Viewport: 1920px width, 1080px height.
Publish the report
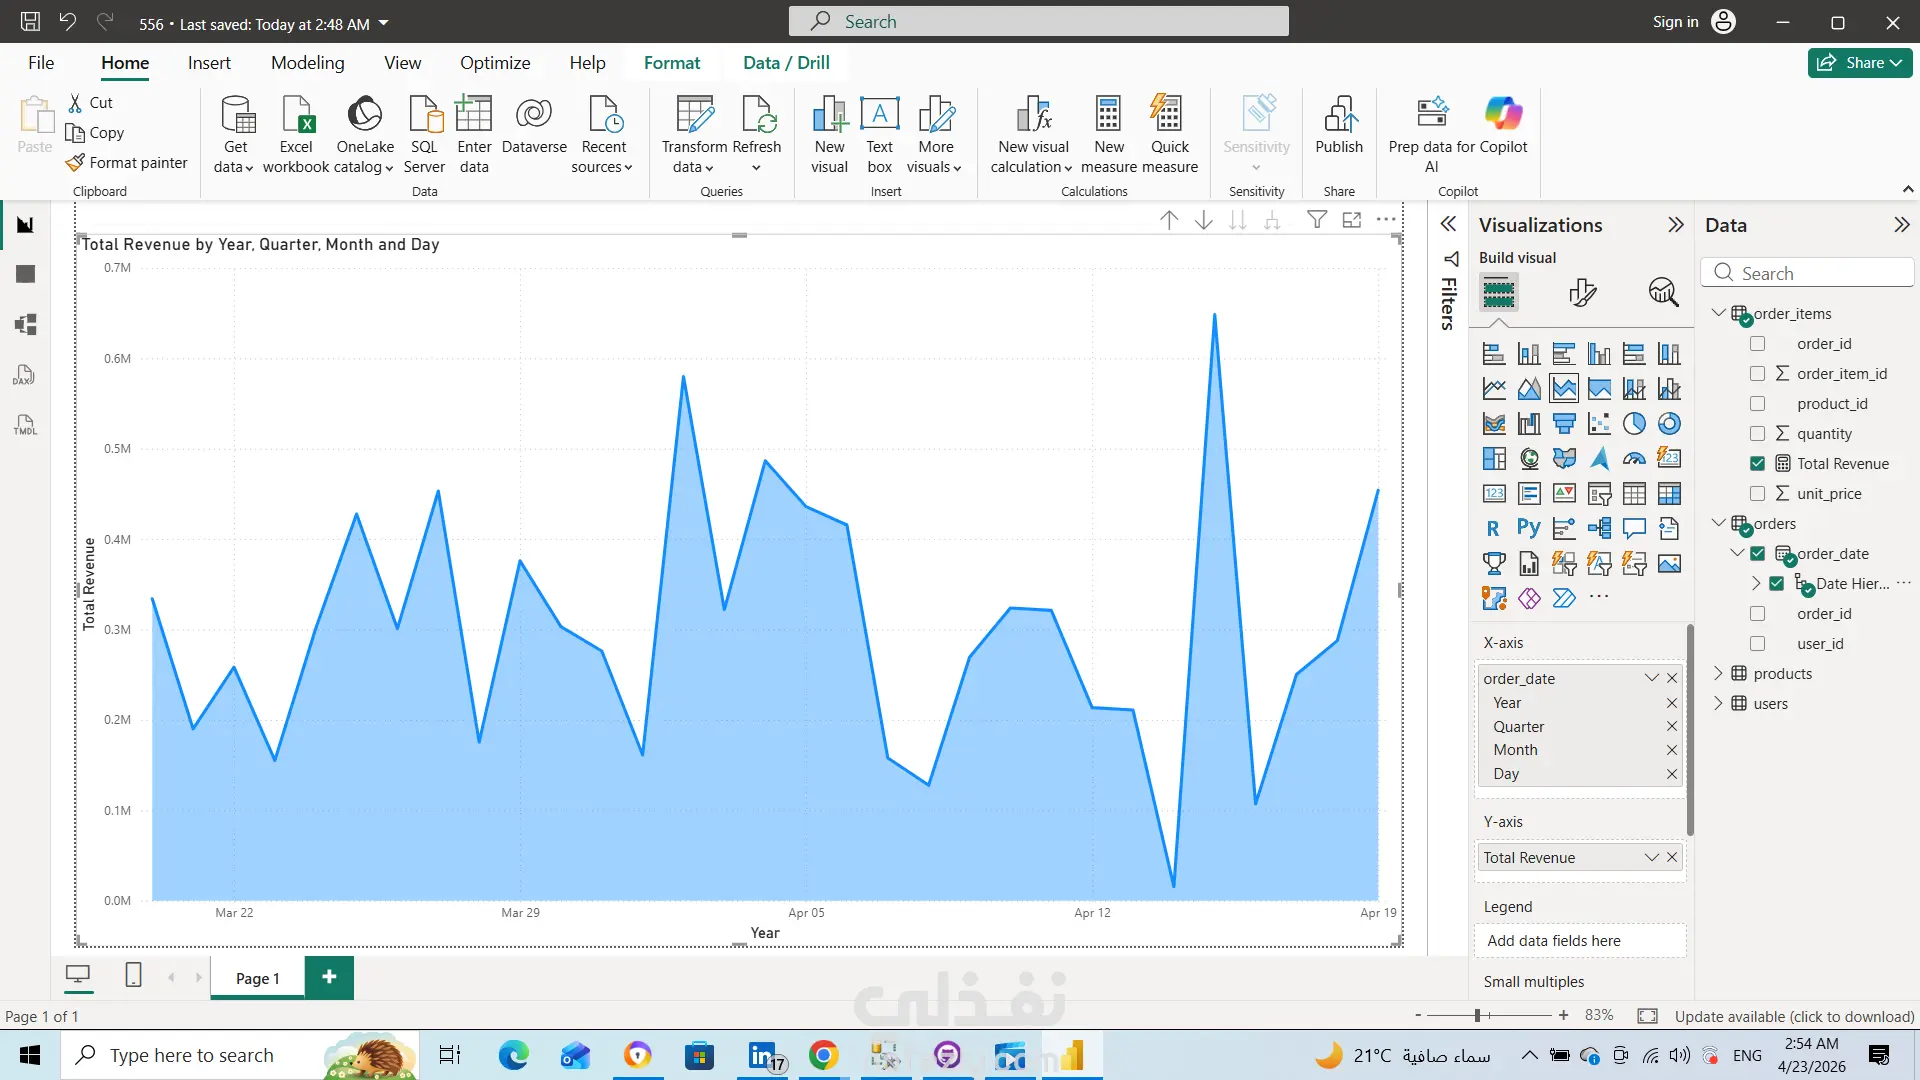click(x=1339, y=126)
